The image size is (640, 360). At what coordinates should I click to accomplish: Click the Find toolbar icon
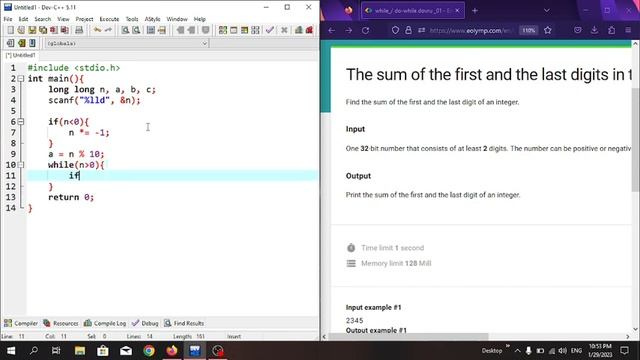(x=125, y=30)
